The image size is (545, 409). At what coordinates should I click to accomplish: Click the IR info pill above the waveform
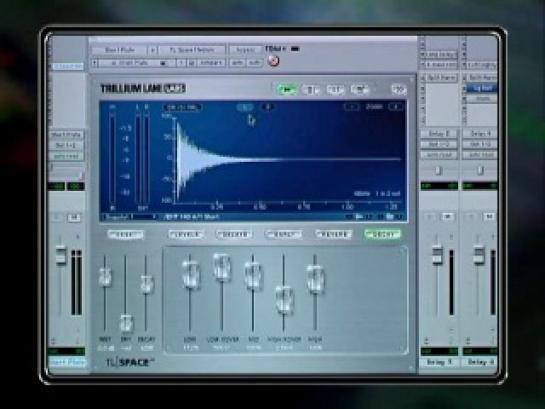[182, 107]
